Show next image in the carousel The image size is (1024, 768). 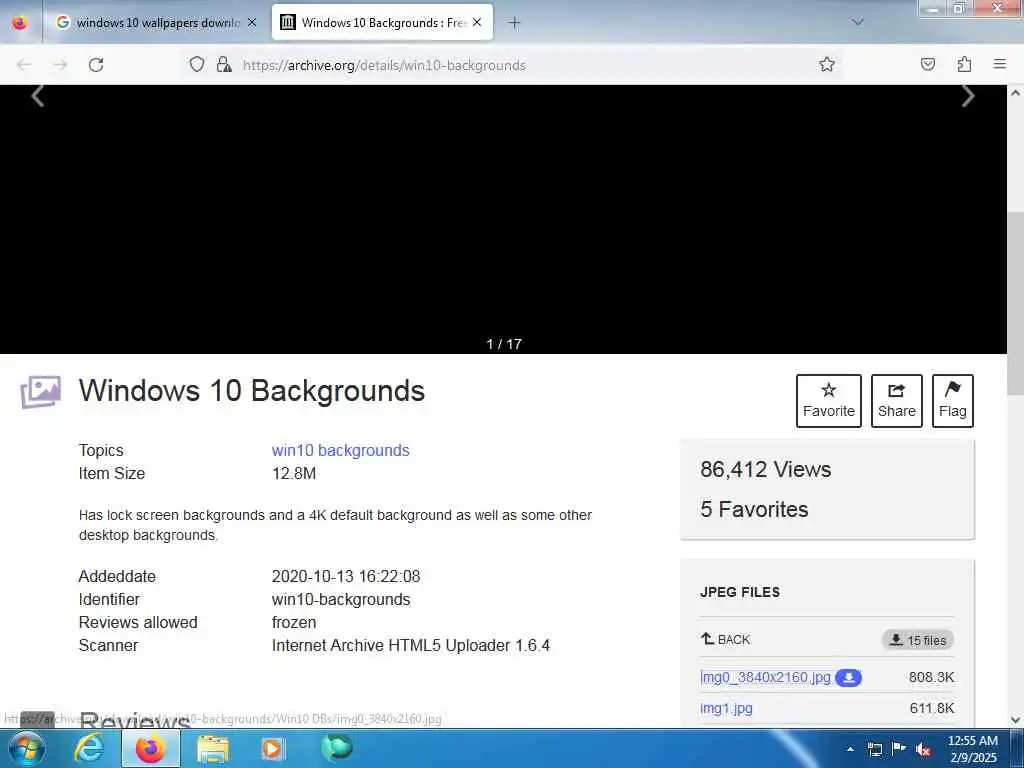click(x=968, y=97)
